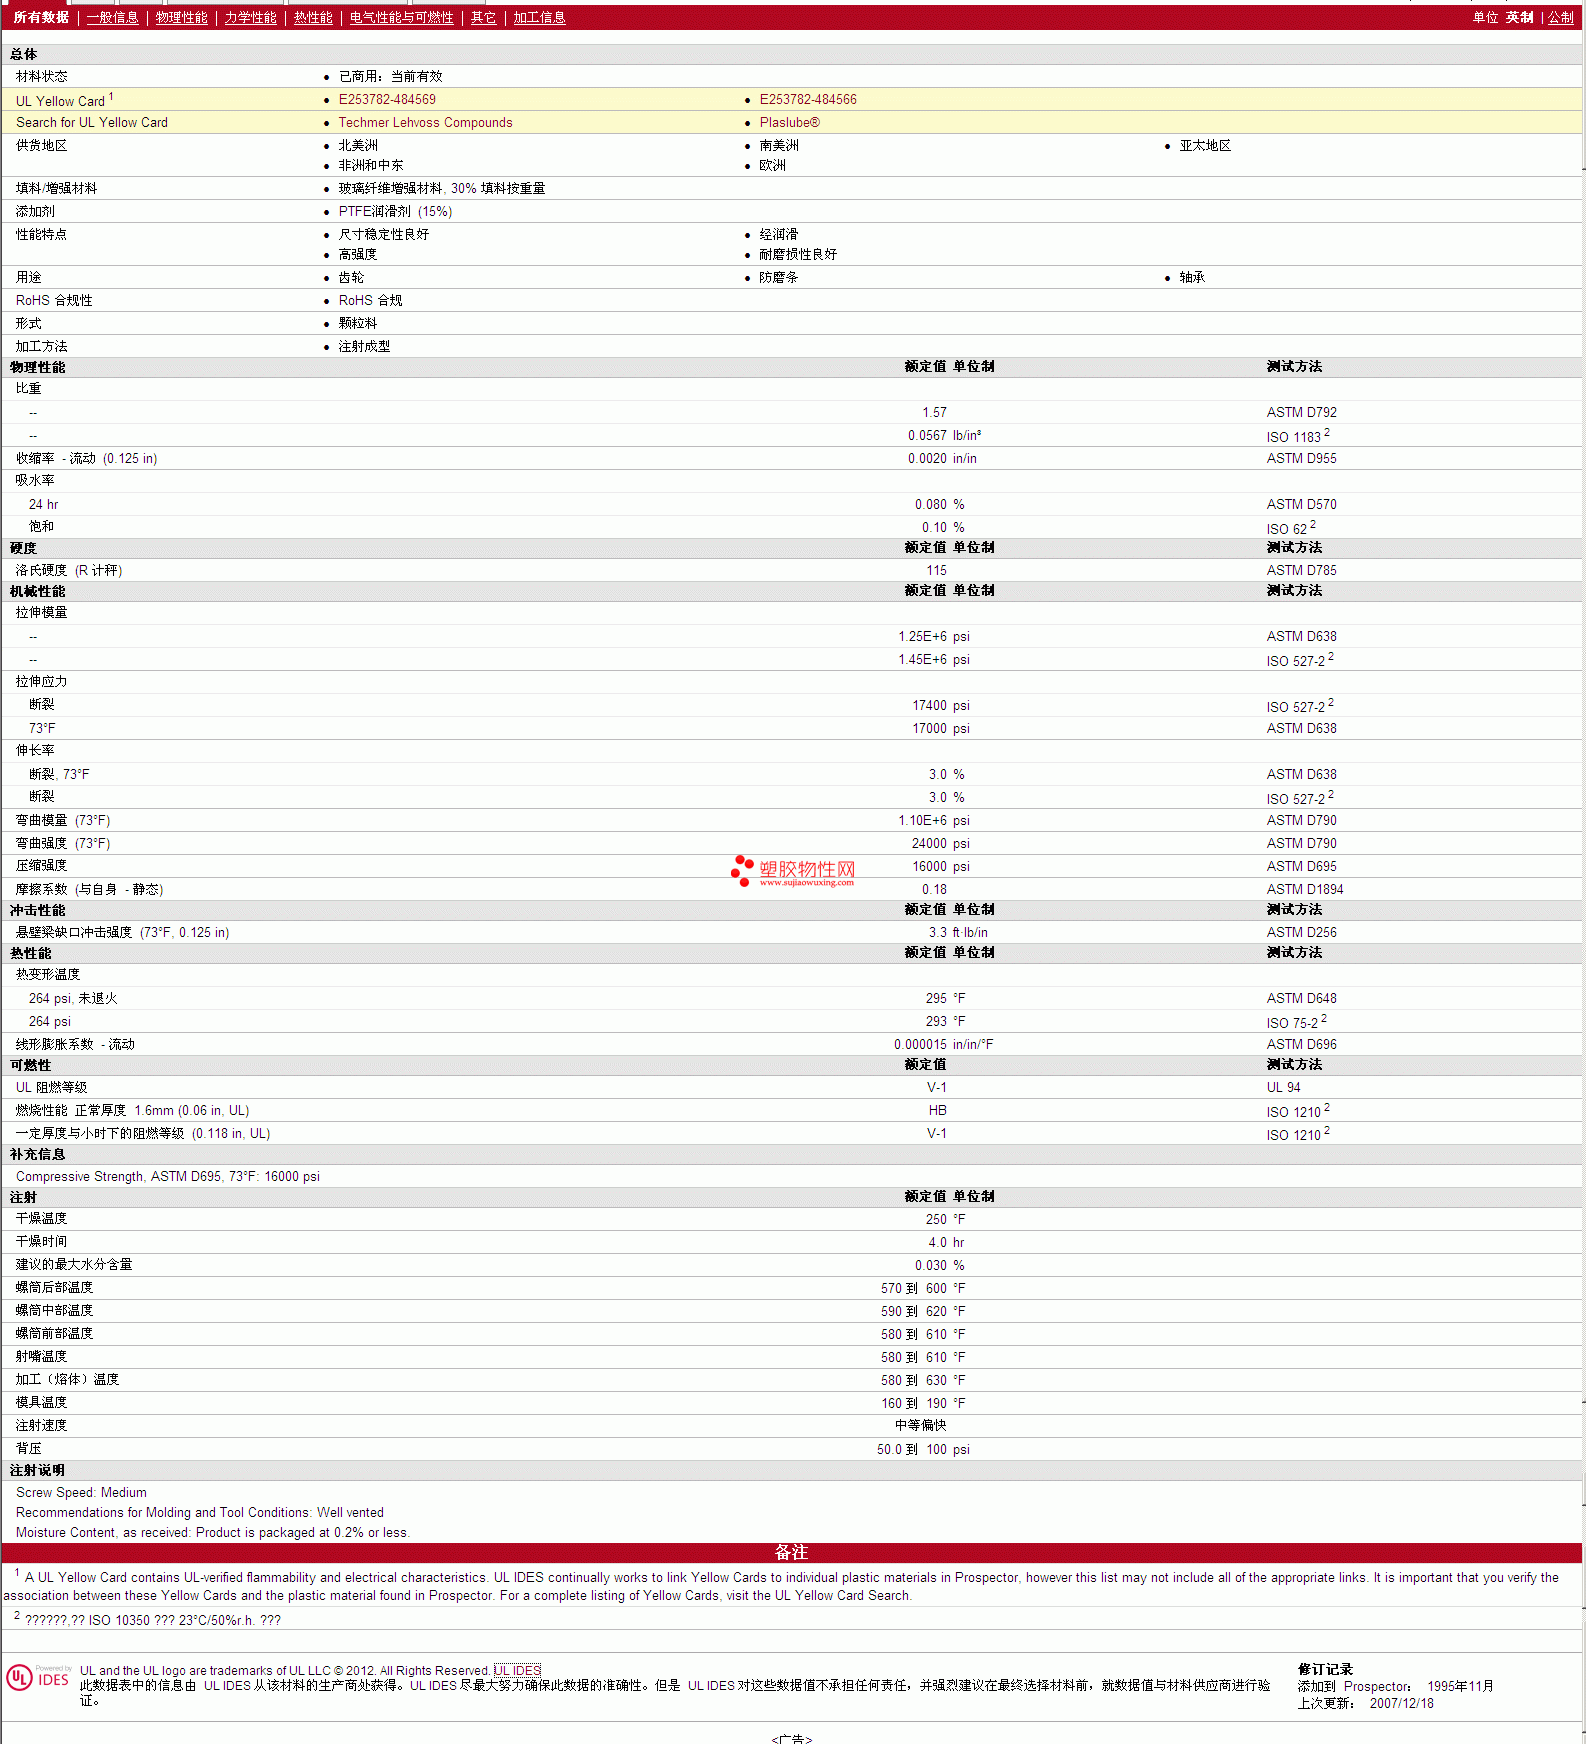Click the ASTM D955 test method

(x=1301, y=458)
